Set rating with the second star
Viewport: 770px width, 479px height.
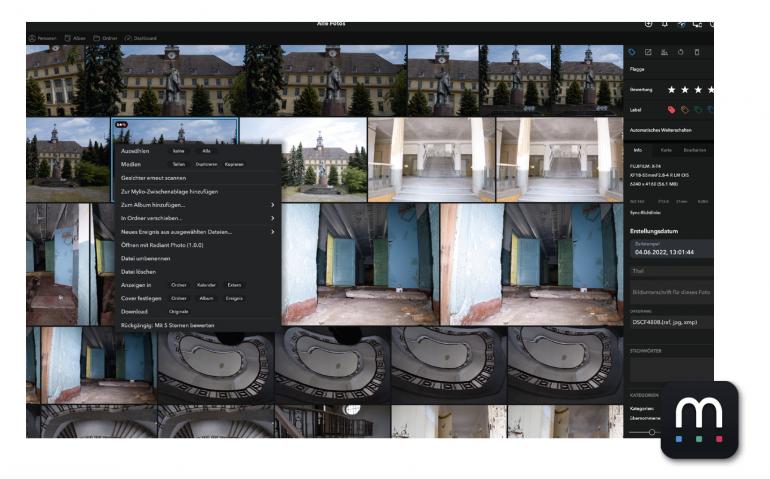point(685,89)
